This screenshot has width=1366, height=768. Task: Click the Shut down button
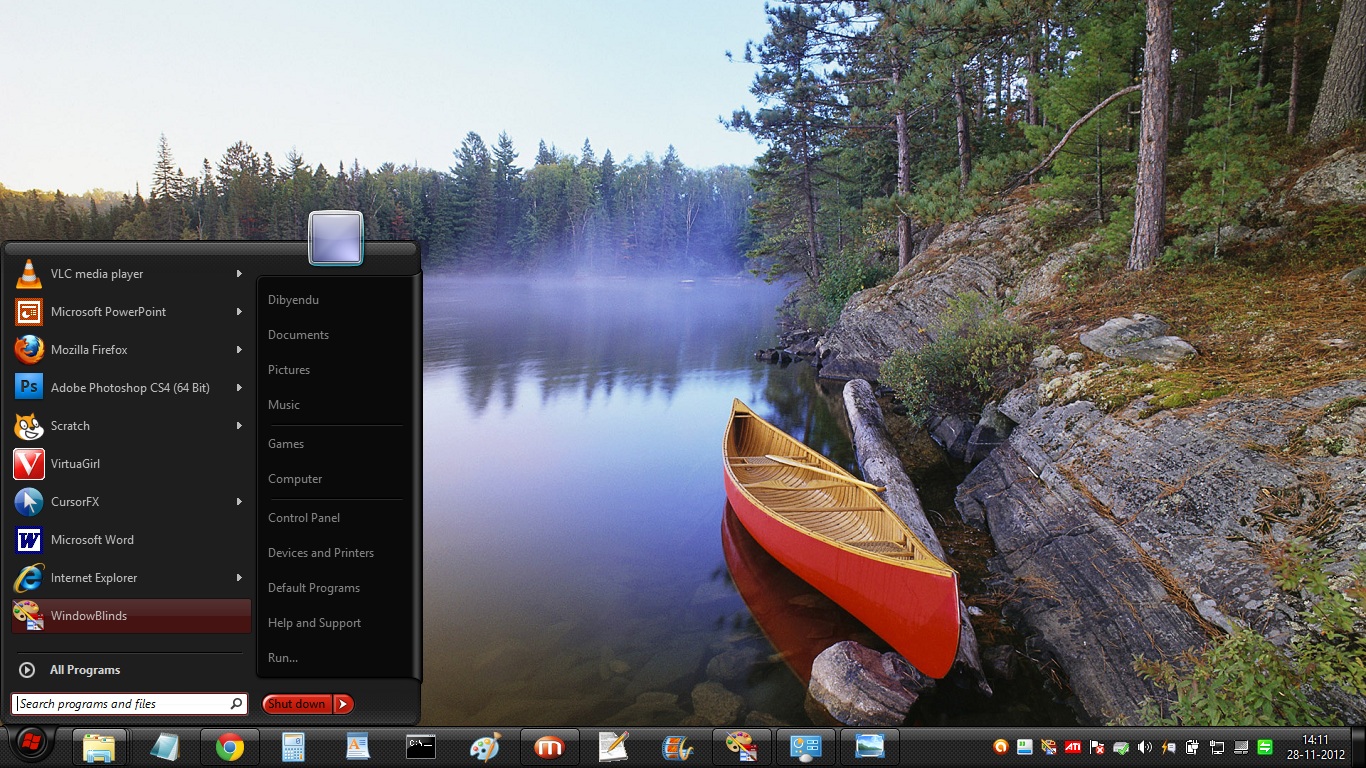pos(296,703)
